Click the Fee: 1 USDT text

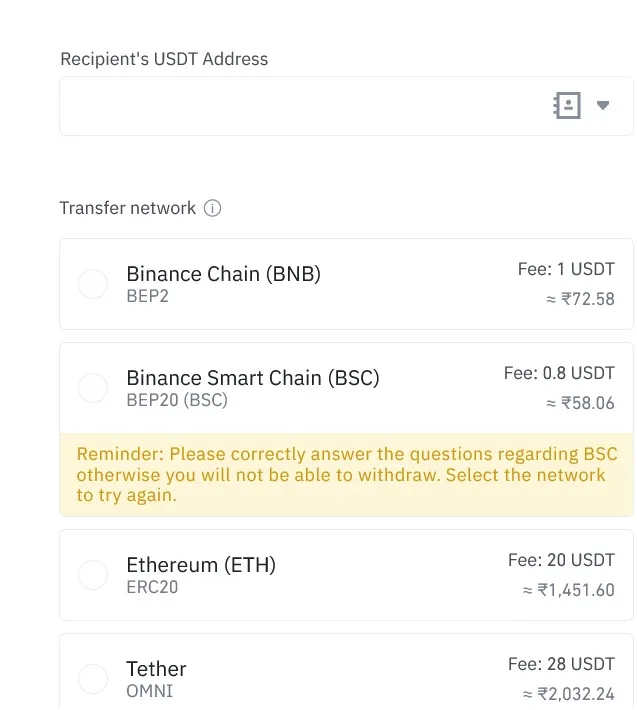coord(566,269)
